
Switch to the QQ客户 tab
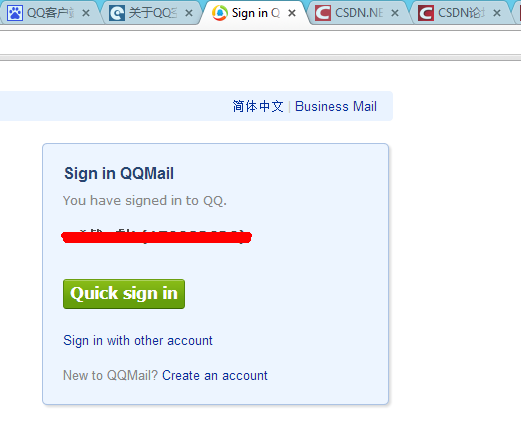pos(50,13)
